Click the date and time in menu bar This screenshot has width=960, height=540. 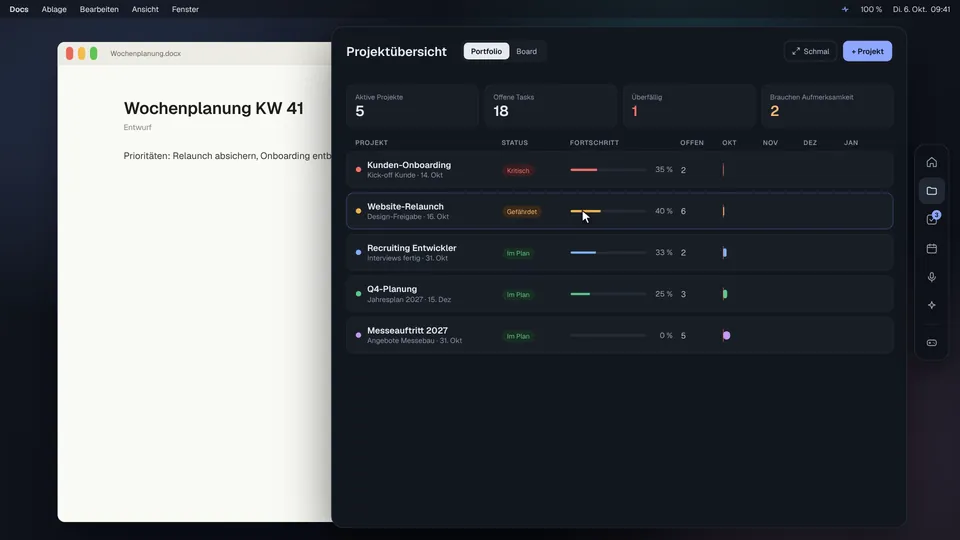pyautogui.click(x=921, y=9)
